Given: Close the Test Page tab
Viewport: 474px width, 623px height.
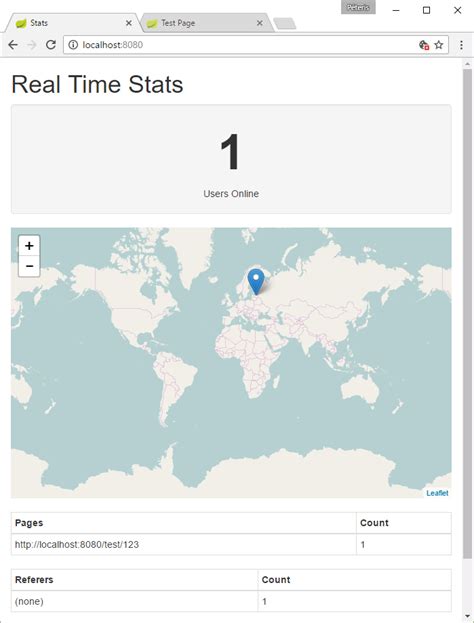Looking at the screenshot, I should click(x=259, y=23).
